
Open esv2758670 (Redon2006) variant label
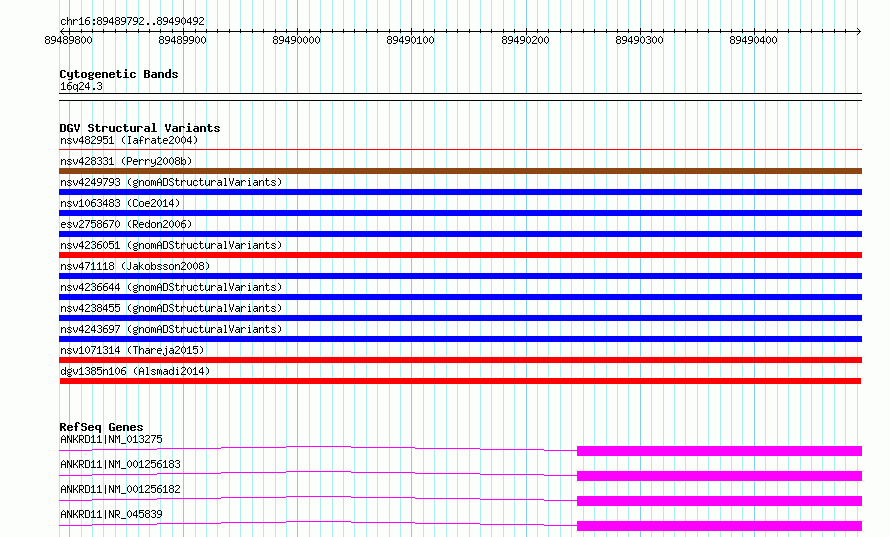coord(126,224)
